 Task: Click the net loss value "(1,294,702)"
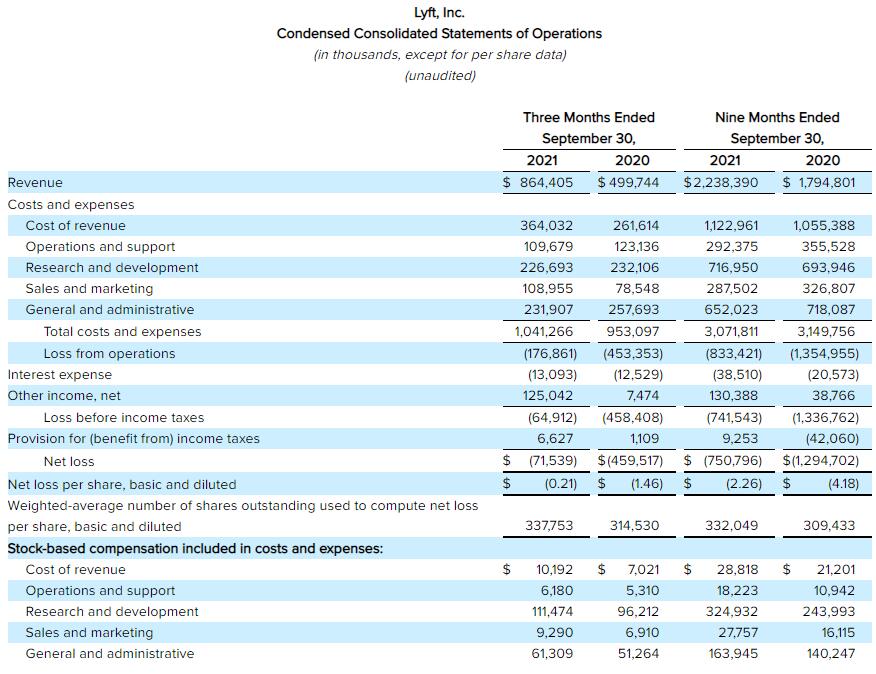click(x=825, y=461)
